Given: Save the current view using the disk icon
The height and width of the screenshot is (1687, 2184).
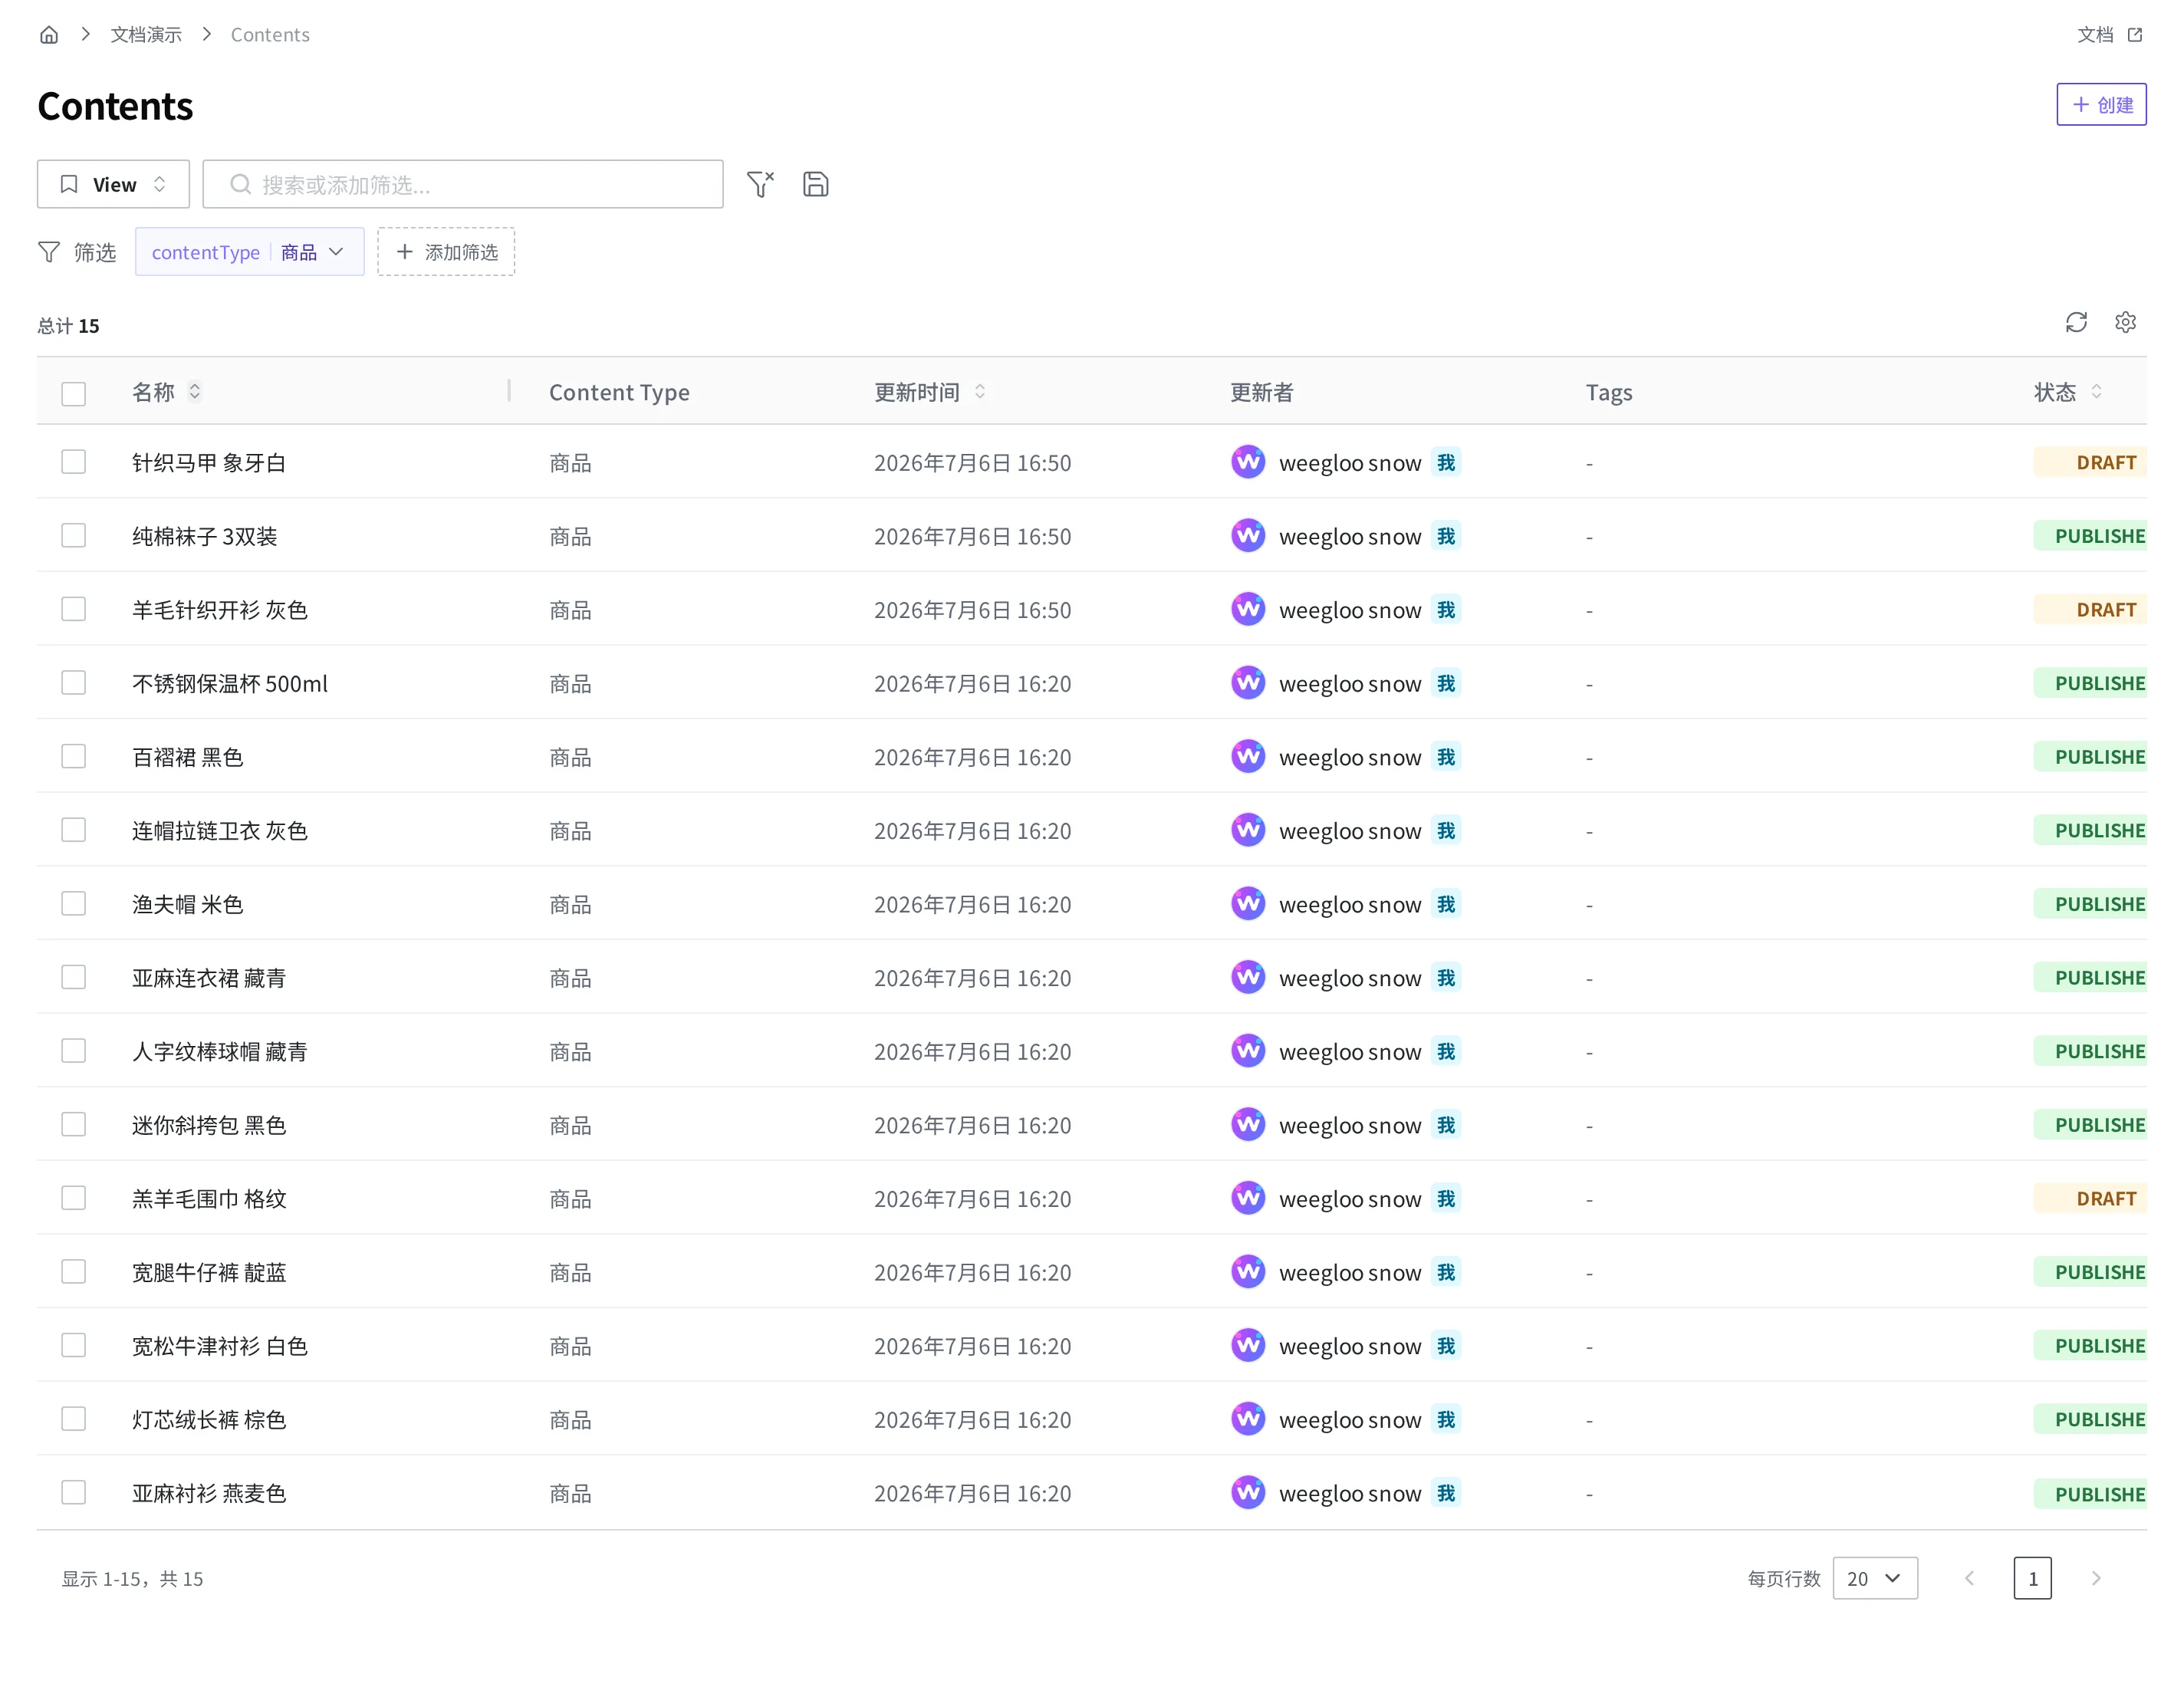Looking at the screenshot, I should tap(816, 184).
